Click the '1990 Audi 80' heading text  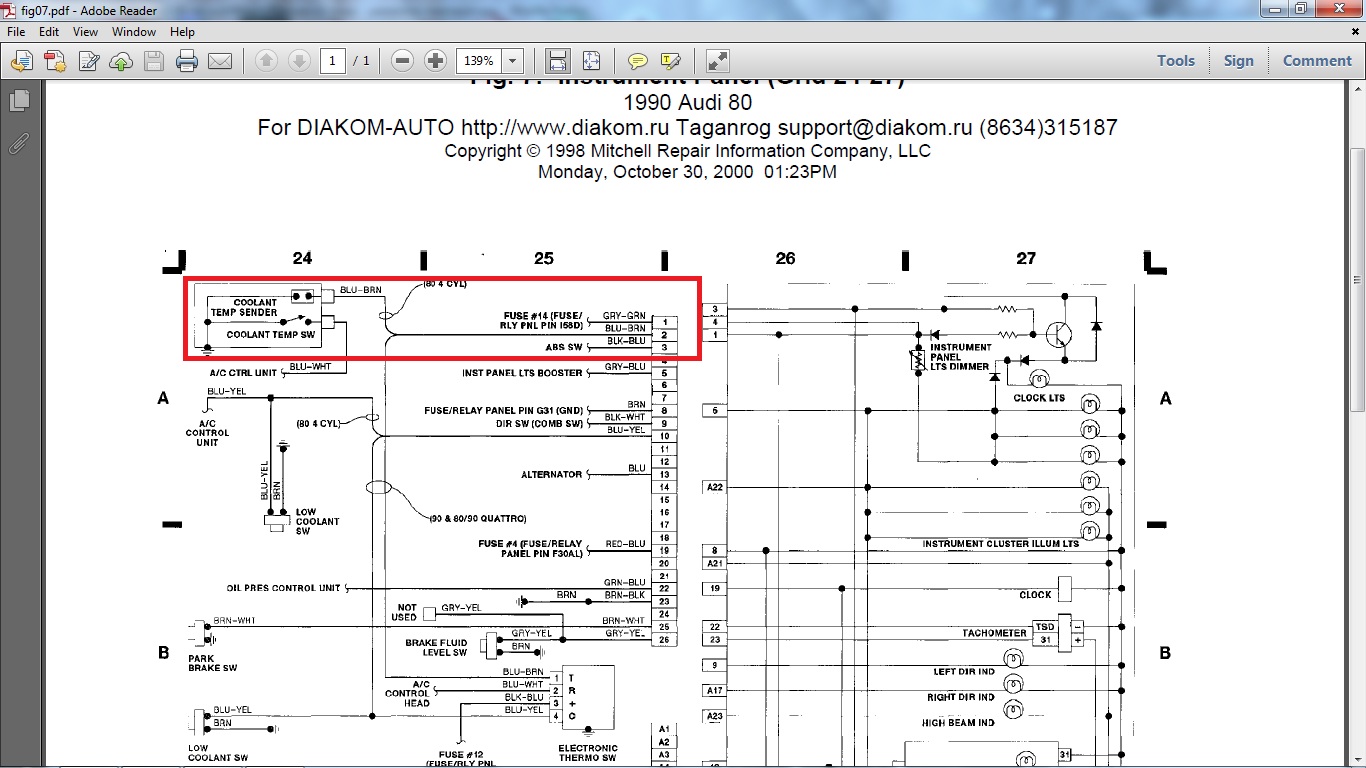pyautogui.click(x=687, y=103)
